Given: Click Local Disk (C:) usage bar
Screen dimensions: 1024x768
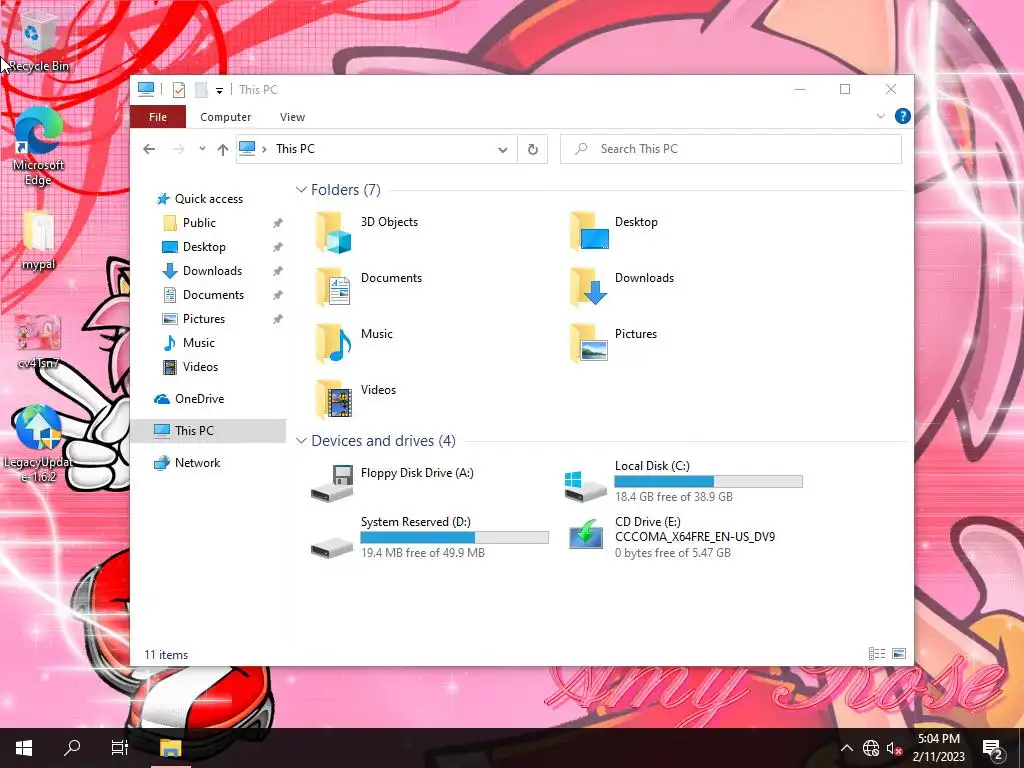Looking at the screenshot, I should (x=709, y=481).
